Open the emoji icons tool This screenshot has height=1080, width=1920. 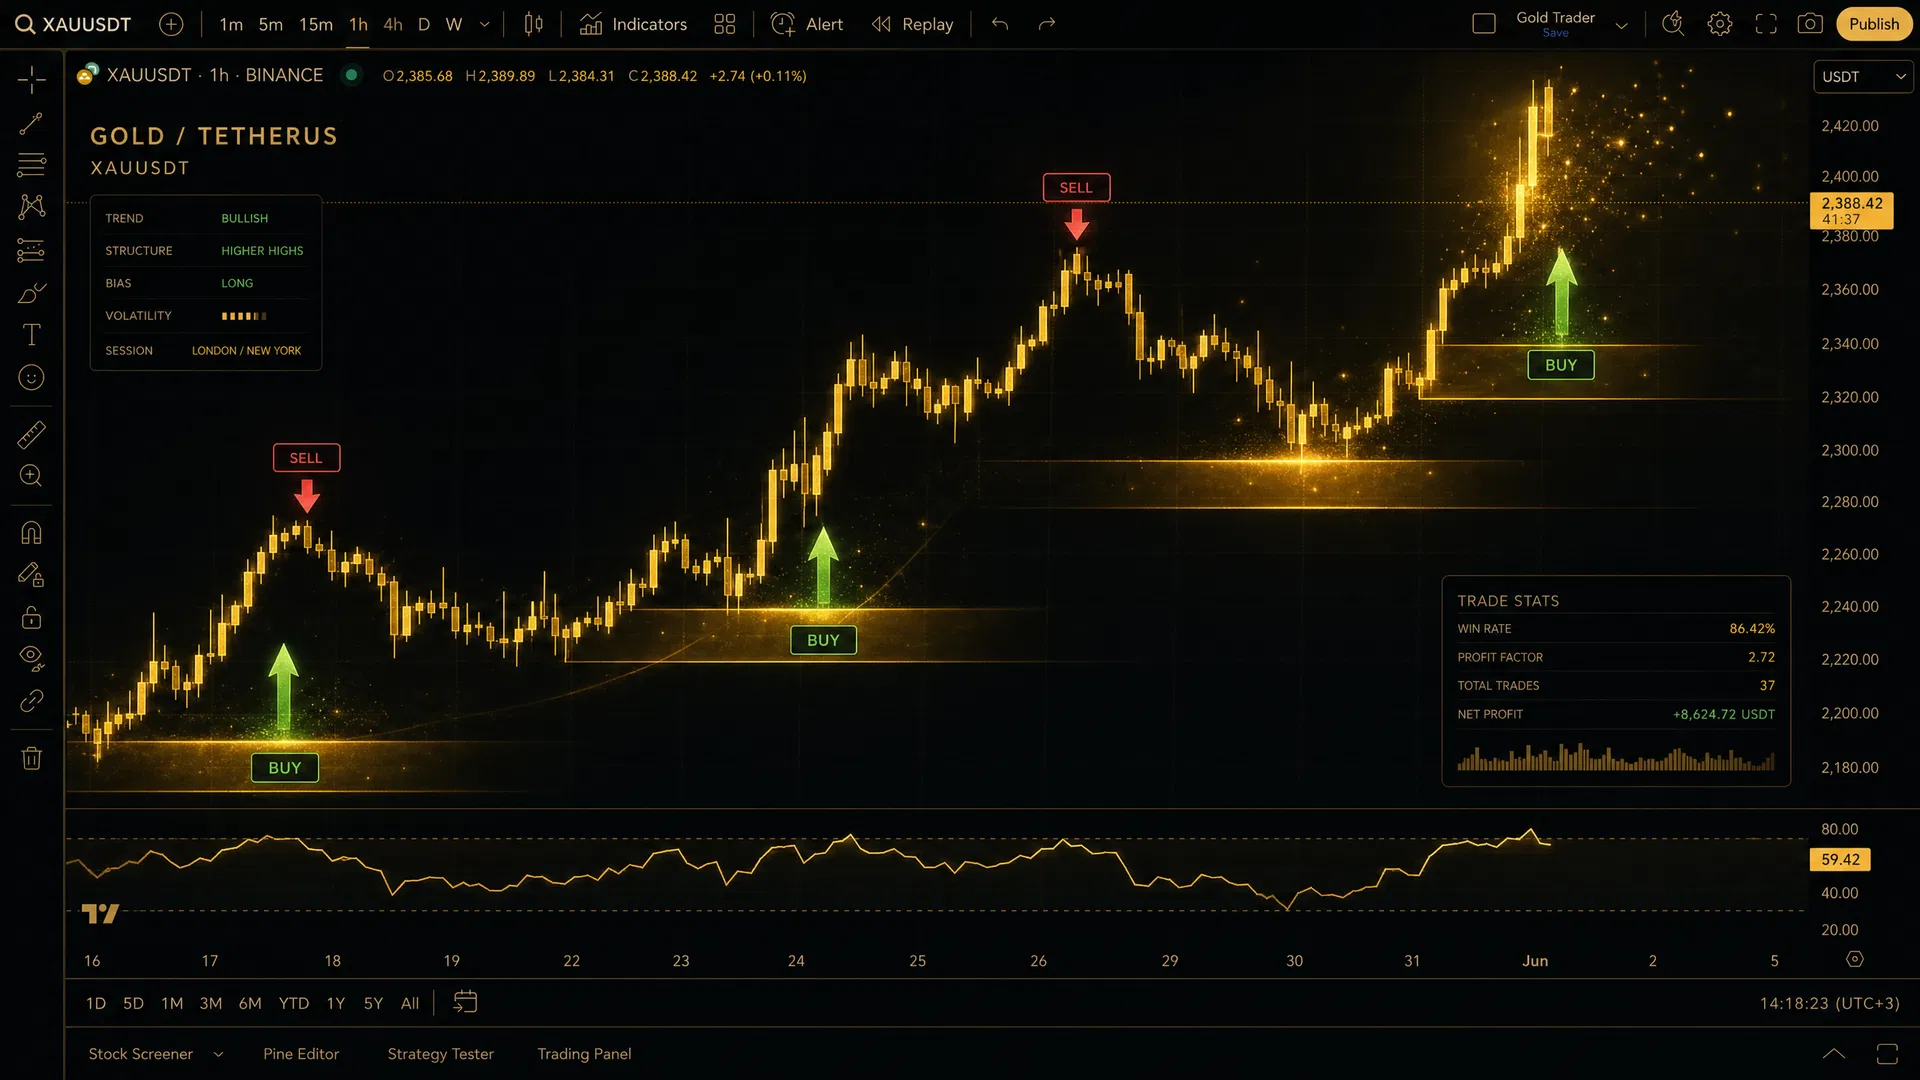click(x=32, y=377)
